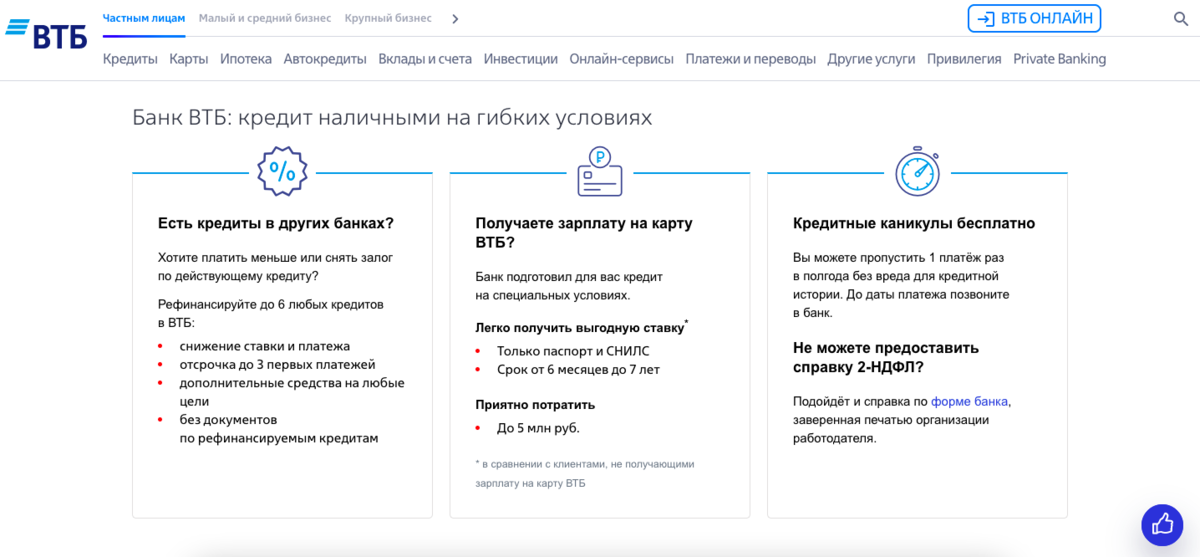Open the Private Banking menu item

click(1060, 59)
